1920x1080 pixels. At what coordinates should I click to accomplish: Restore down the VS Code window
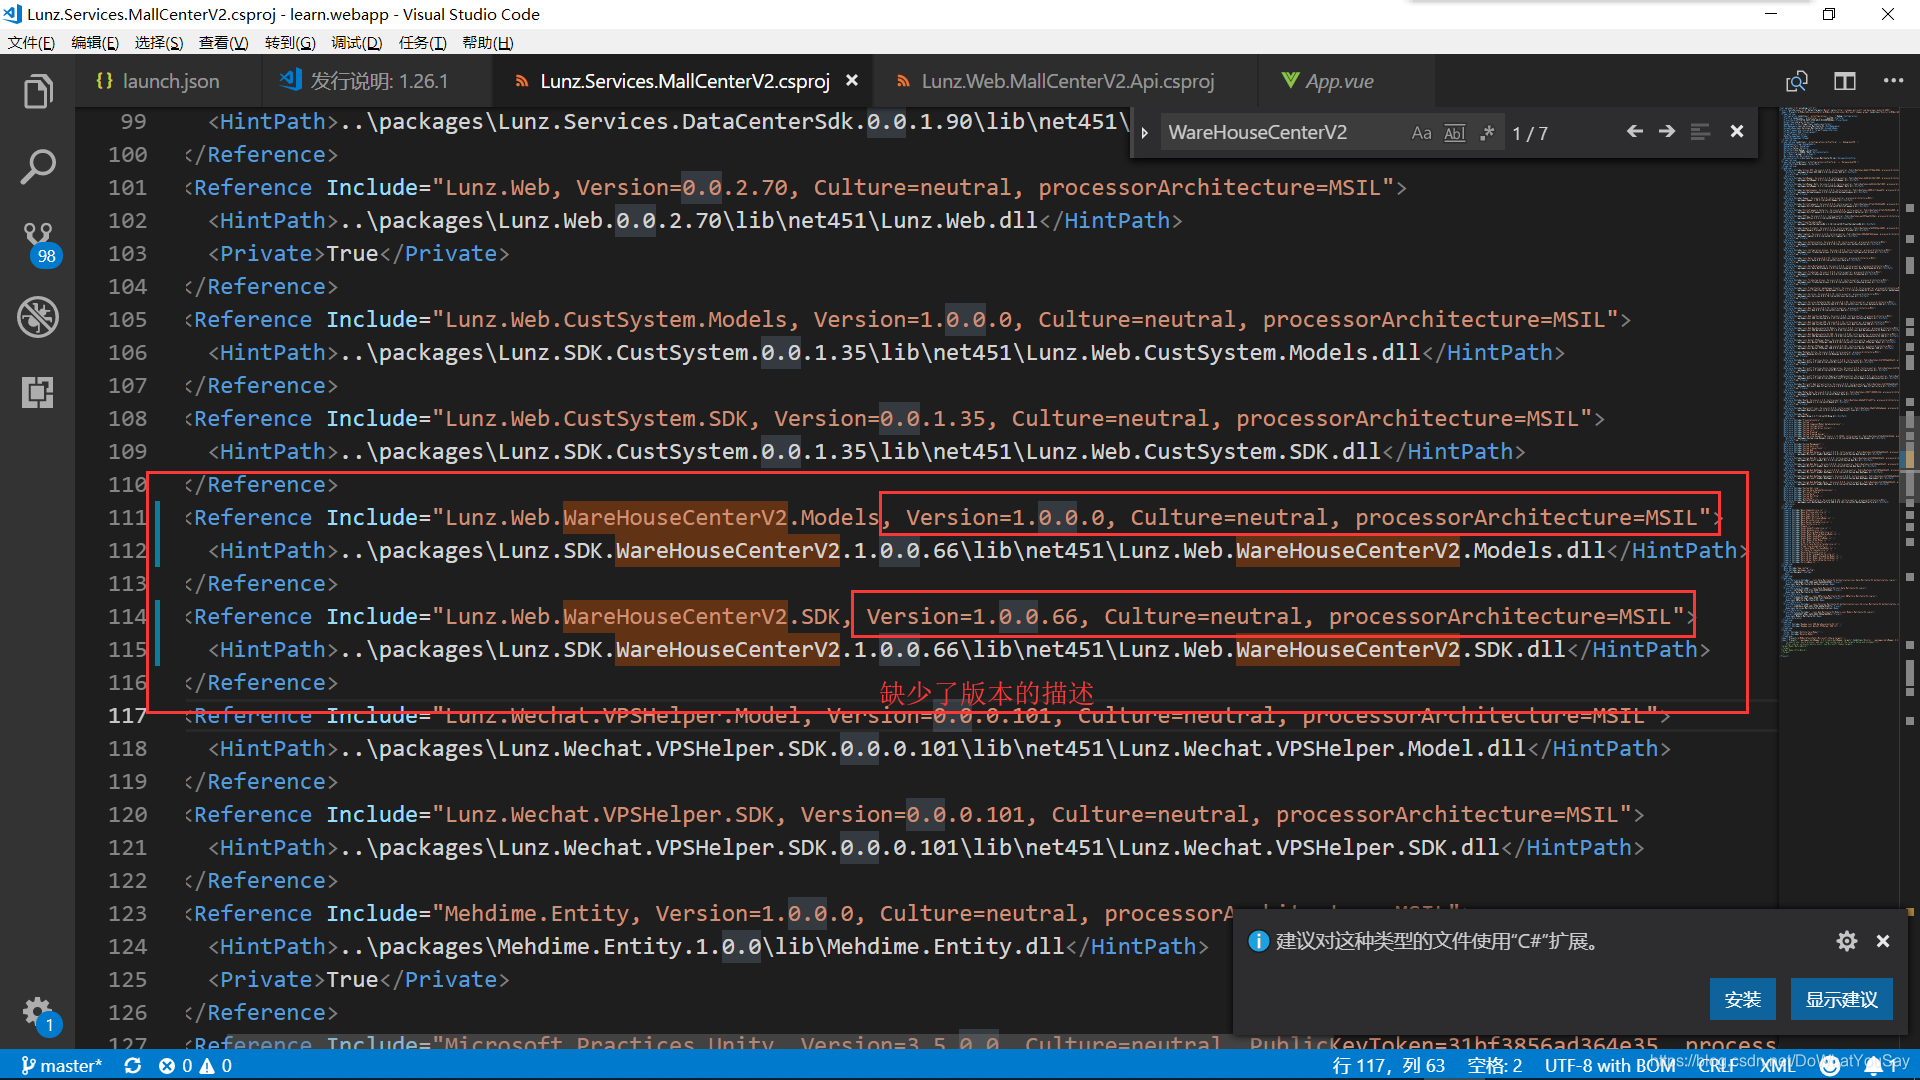pos(1829,14)
